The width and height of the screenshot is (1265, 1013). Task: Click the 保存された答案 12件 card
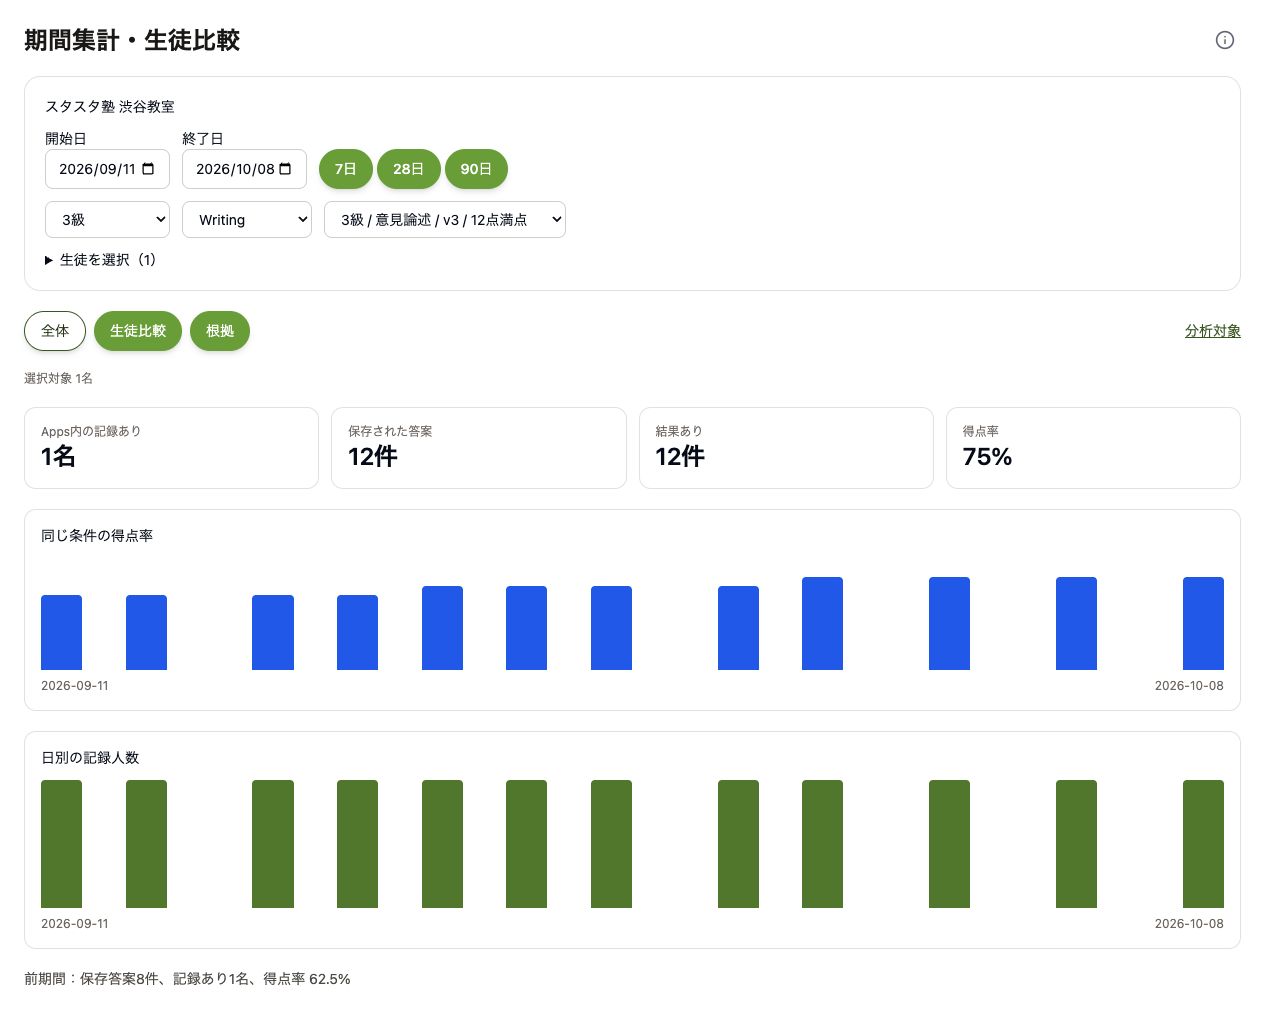tap(478, 448)
